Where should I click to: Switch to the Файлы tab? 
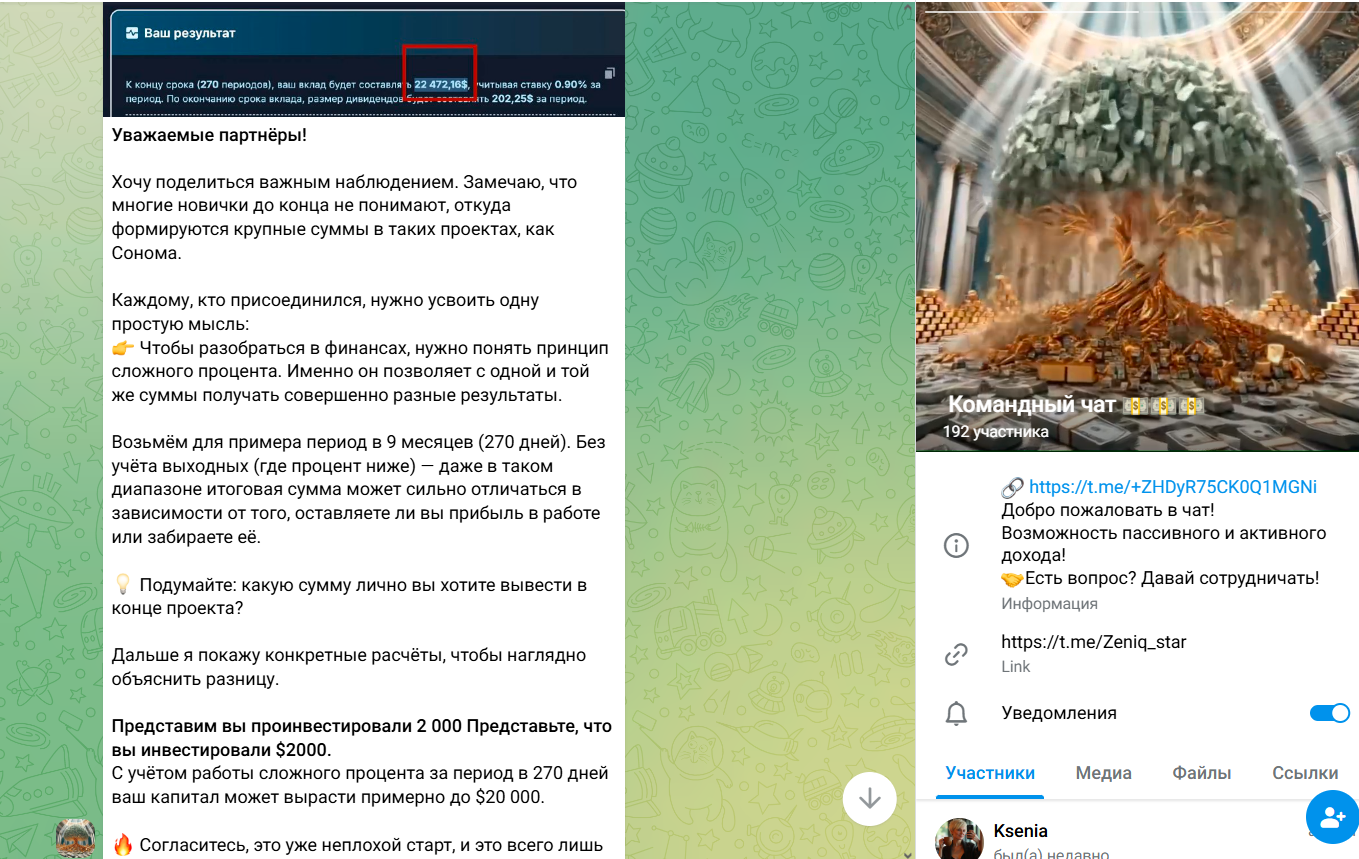pyautogui.click(x=1202, y=773)
